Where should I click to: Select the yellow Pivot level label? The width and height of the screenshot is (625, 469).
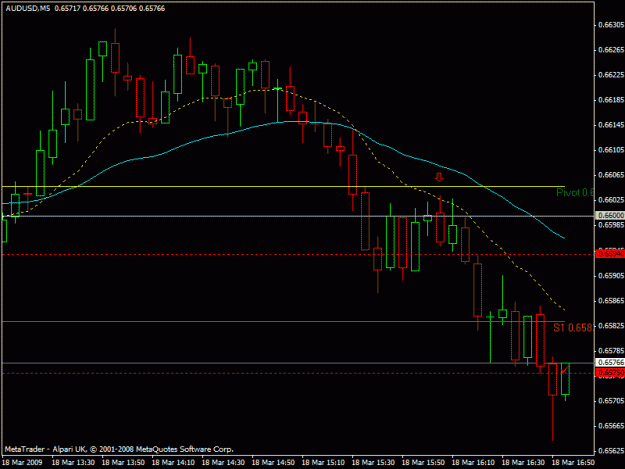(575, 193)
